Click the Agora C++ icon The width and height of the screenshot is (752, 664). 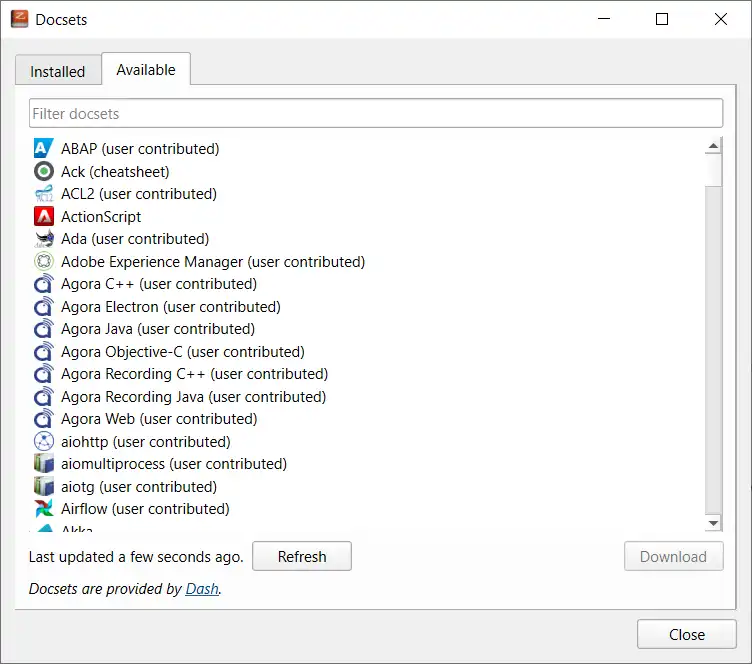[x=44, y=284]
